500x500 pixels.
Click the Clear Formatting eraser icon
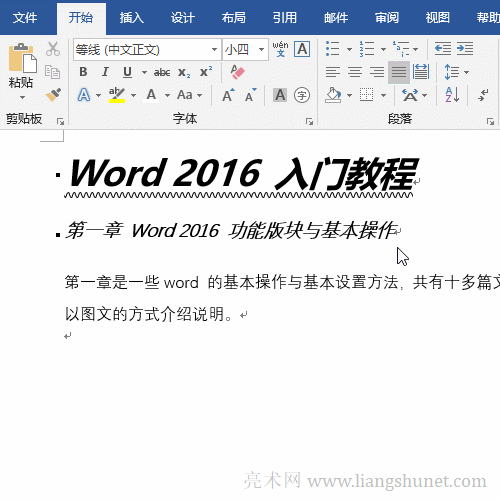click(x=237, y=72)
